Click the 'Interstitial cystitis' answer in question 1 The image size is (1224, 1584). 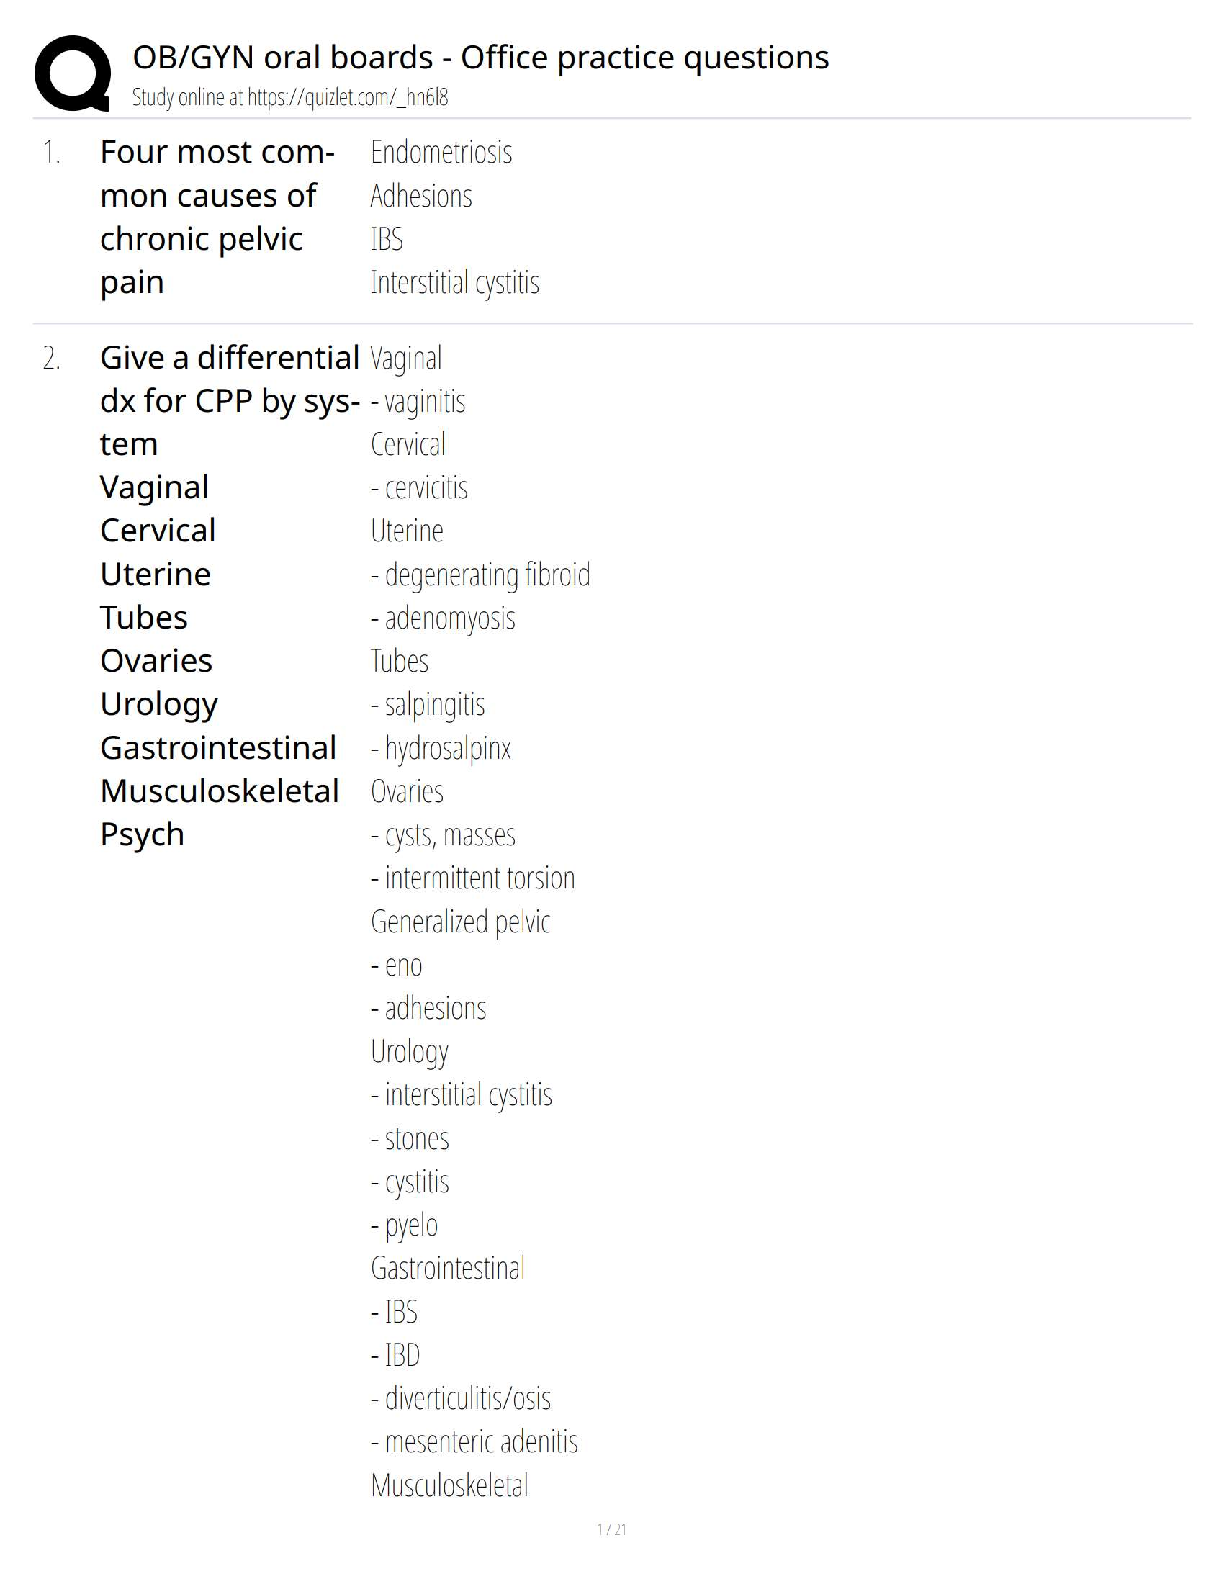coord(455,283)
